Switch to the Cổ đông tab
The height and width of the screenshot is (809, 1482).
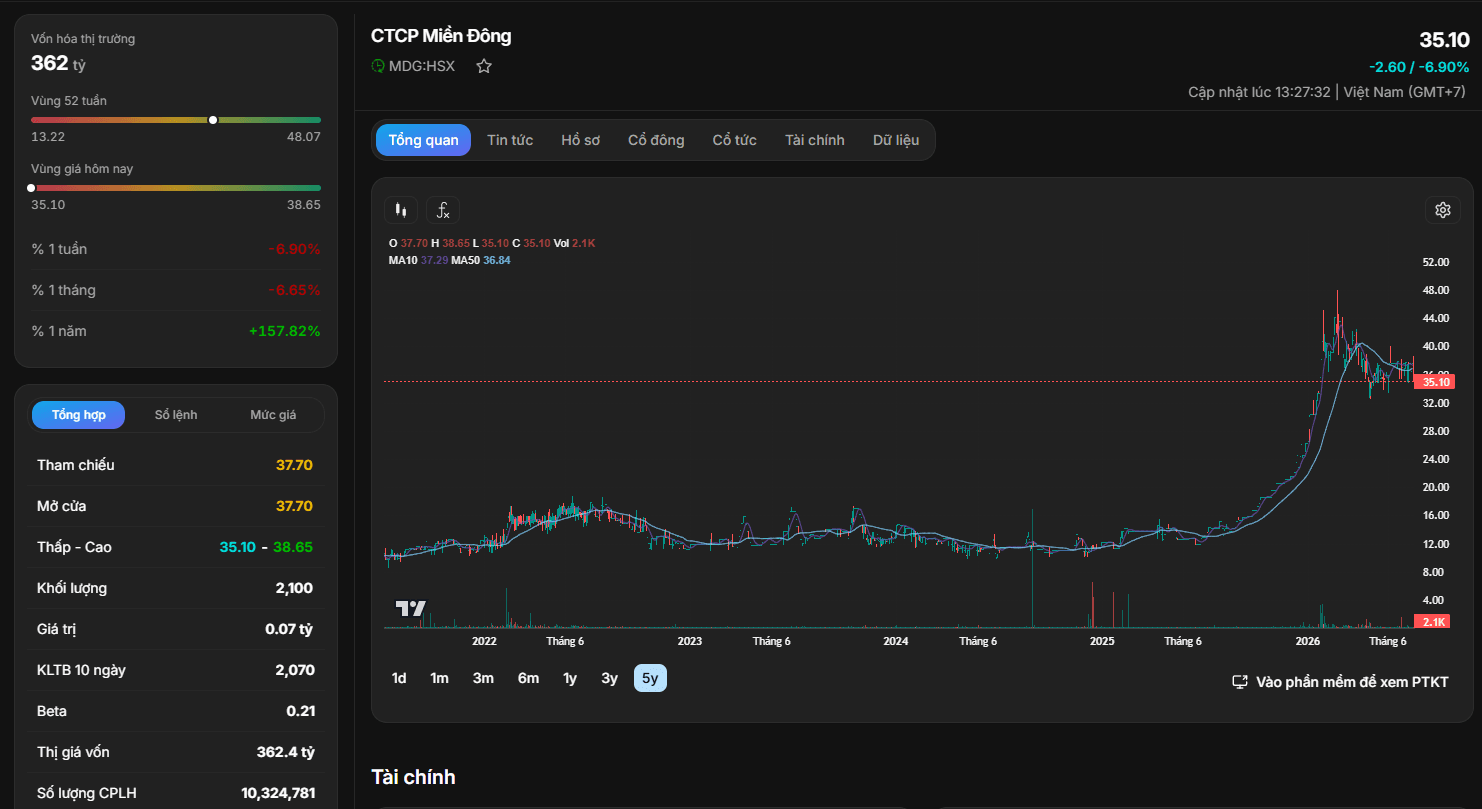656,140
